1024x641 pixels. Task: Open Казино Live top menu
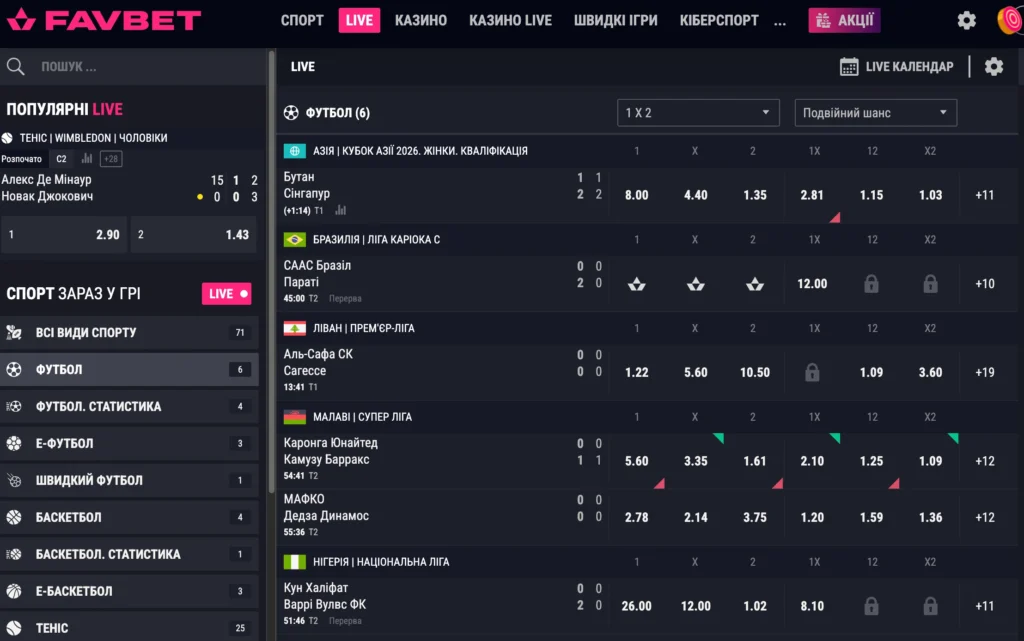tap(510, 20)
